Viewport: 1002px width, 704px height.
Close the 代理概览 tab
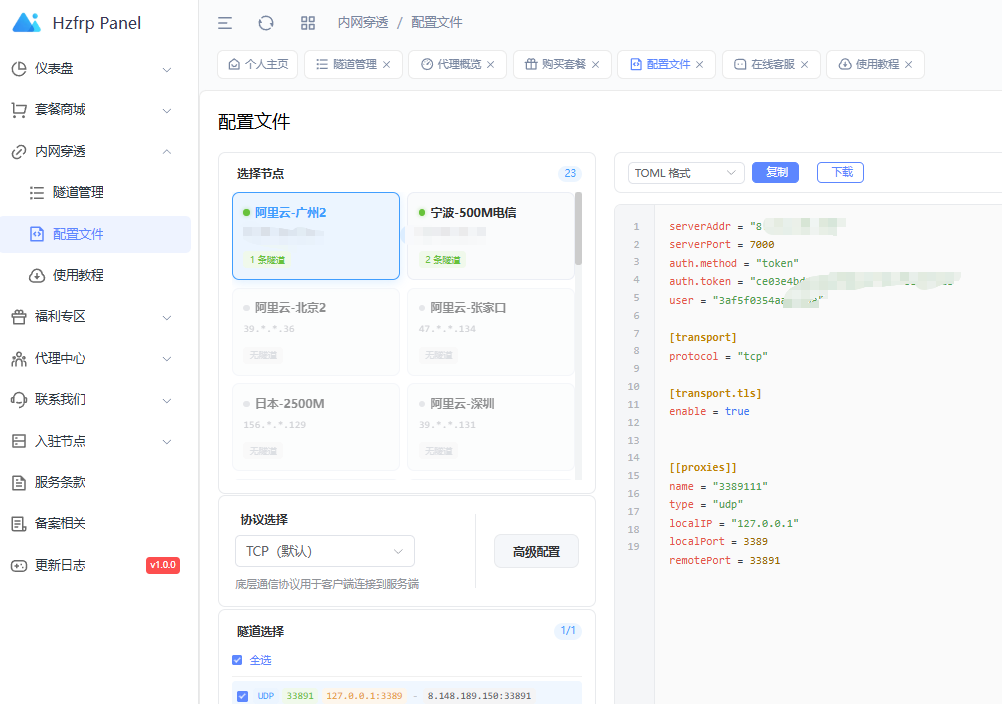[491, 65]
